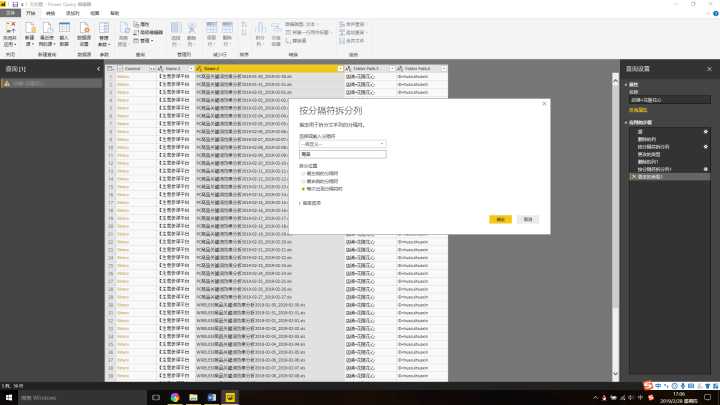Open the File (文件) ribbon tab
720x405 pixels.
coord(10,13)
